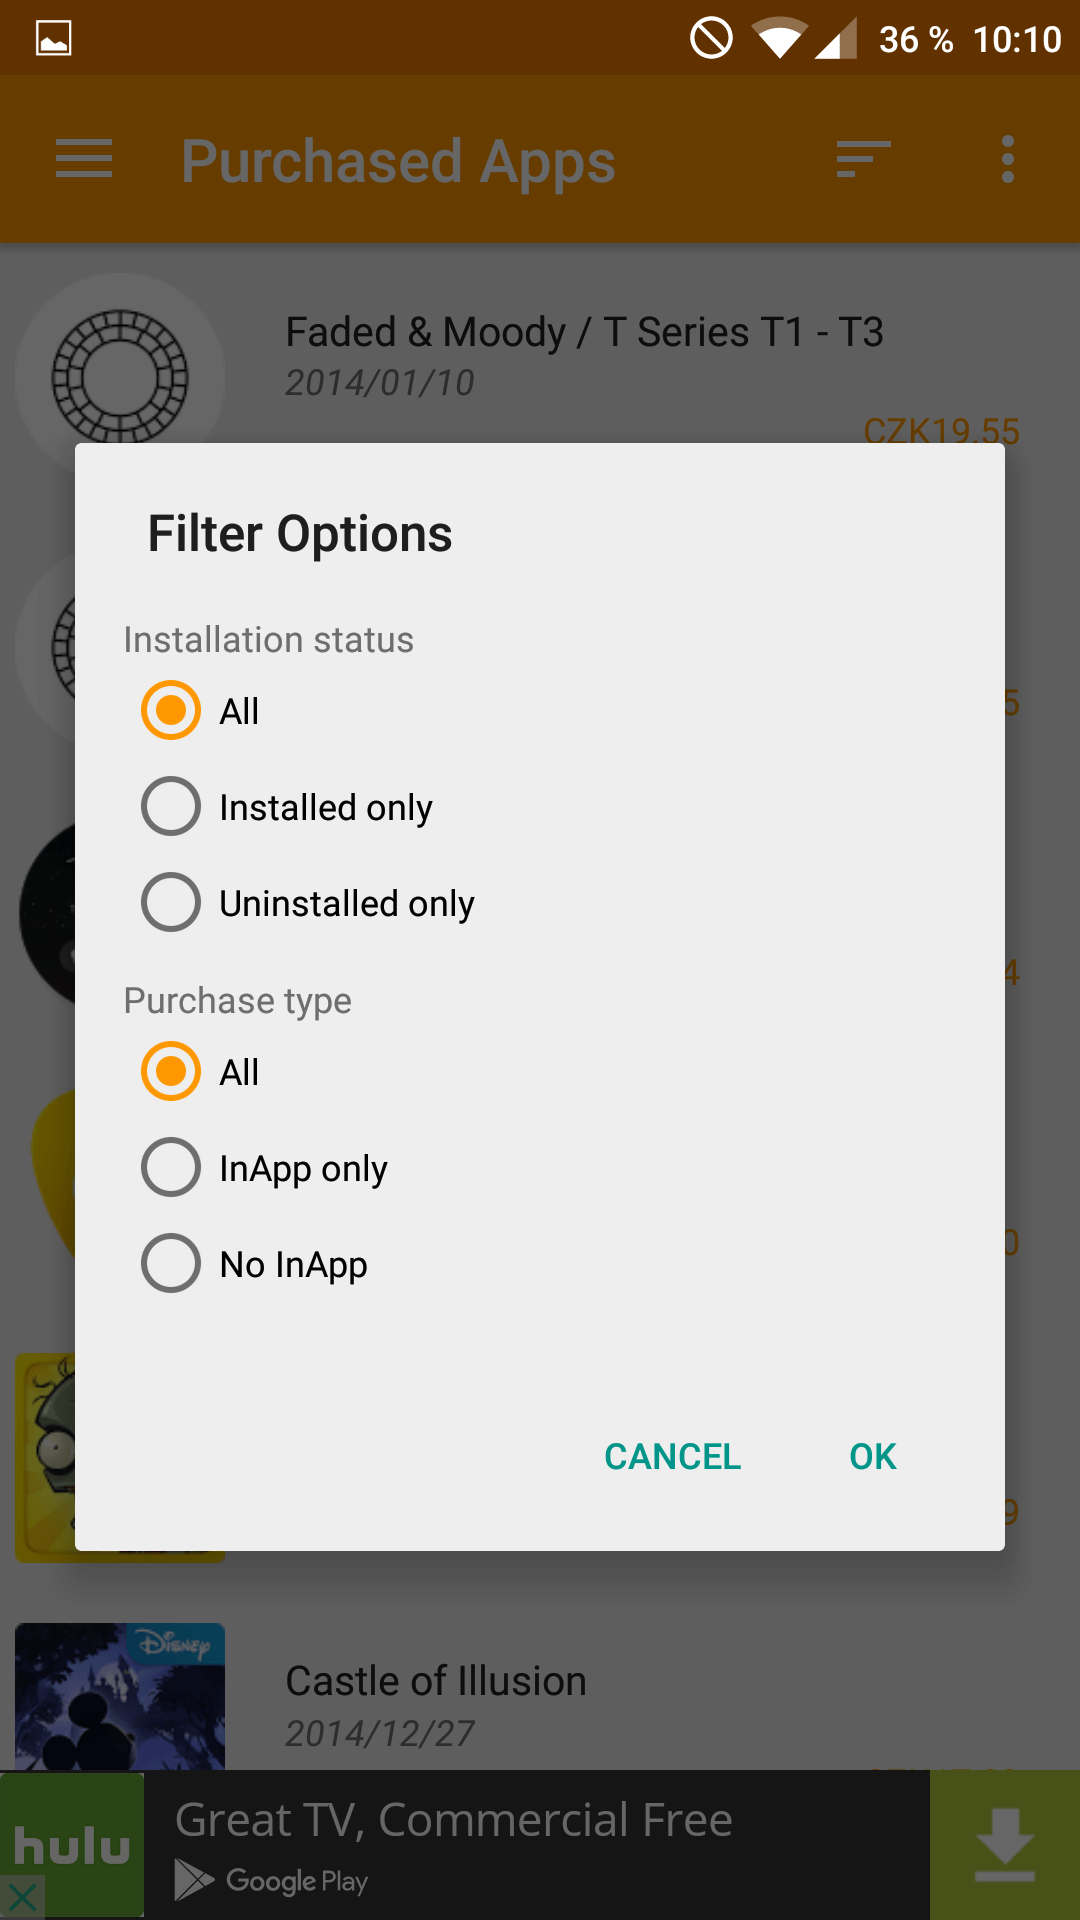Tap the Hulu ad download arrow
This screenshot has width=1080, height=1920.
pos(1004,1845)
